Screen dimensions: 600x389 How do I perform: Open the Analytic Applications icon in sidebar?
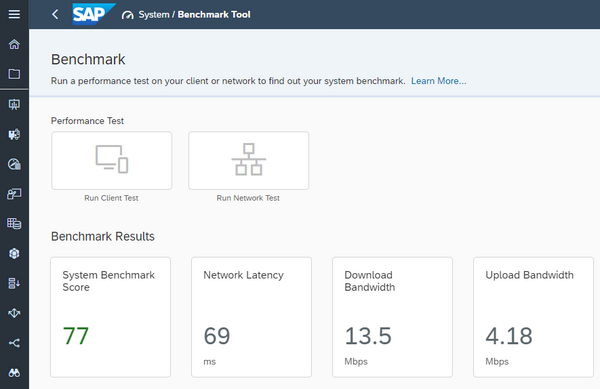tap(14, 134)
